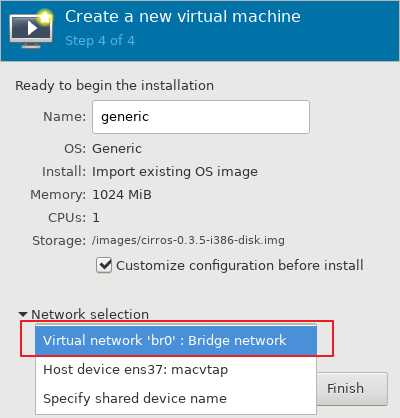400x418 pixels.
Task: Click the 'Name:' field label
Action: pyautogui.click(x=64, y=117)
